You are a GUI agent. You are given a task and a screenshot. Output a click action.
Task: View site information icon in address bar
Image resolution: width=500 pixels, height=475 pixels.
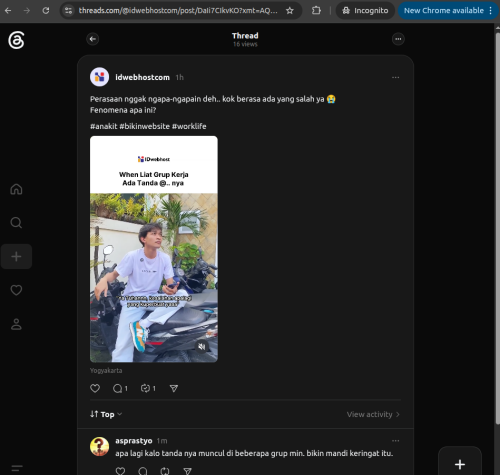pyautogui.click(x=68, y=10)
